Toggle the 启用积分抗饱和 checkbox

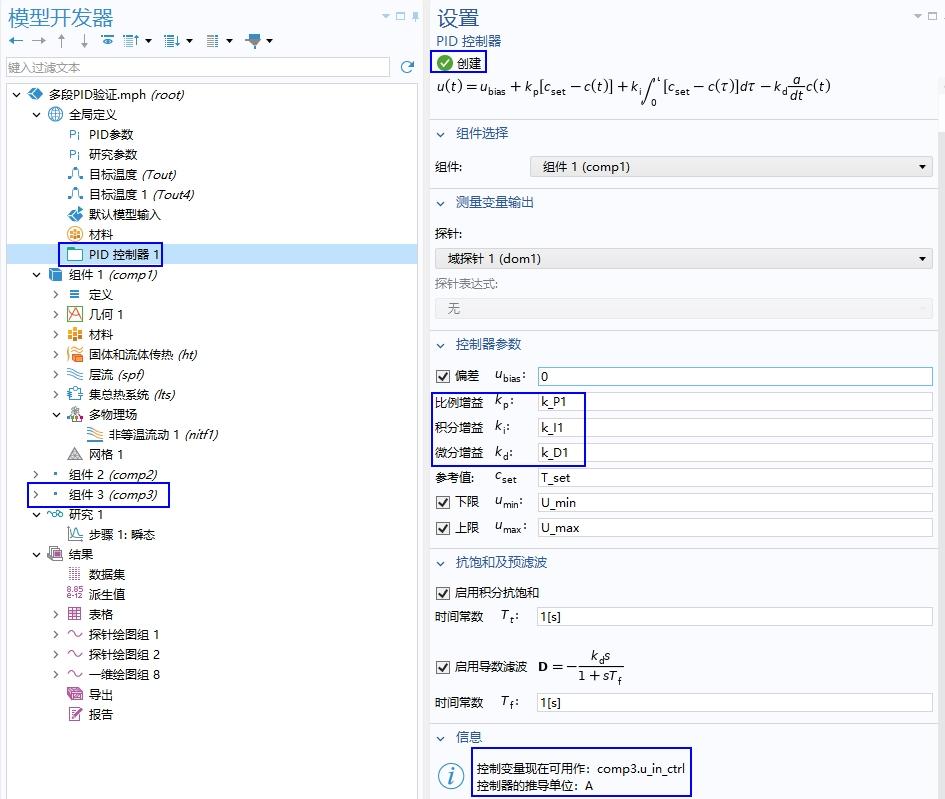pos(441,592)
